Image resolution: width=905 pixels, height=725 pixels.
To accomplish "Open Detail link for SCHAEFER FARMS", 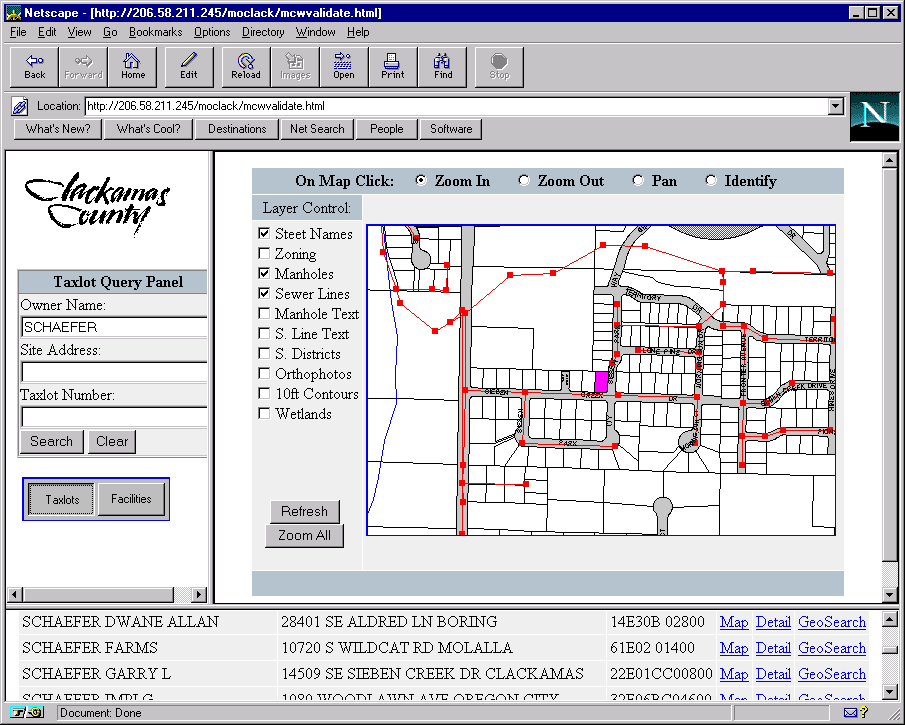I will [773, 648].
